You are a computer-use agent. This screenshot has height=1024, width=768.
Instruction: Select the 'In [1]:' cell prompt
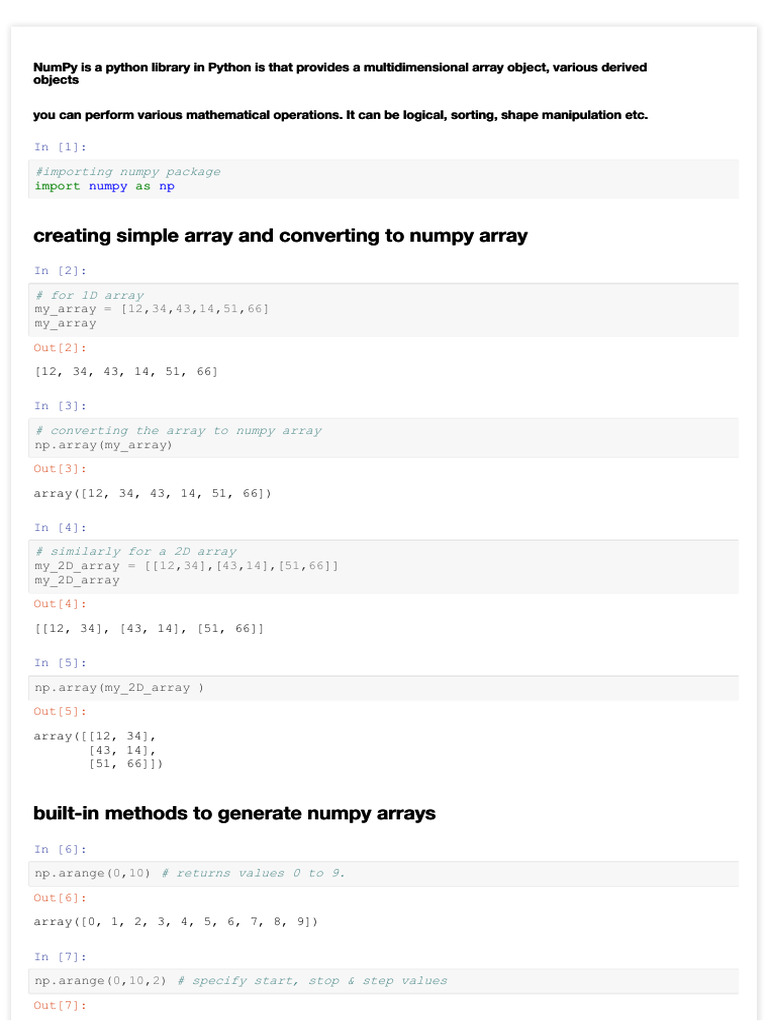pyautogui.click(x=60, y=147)
